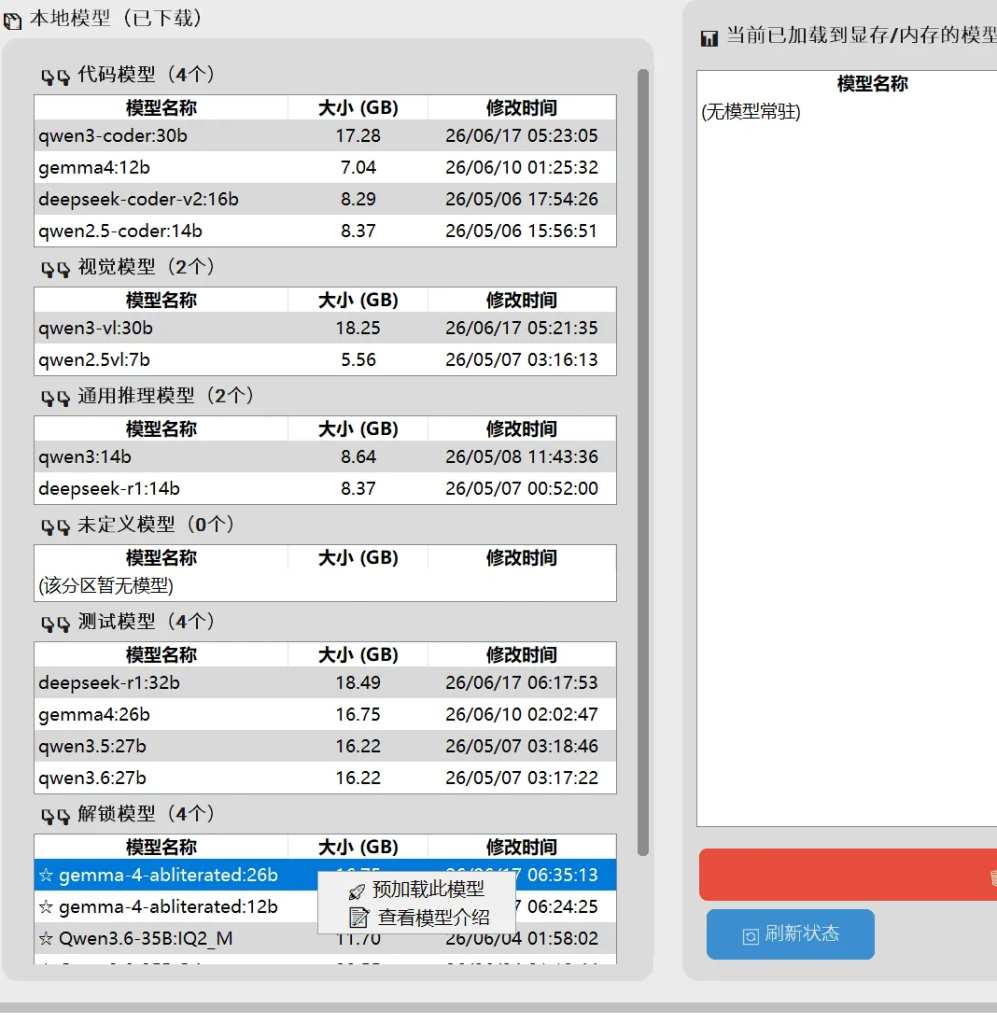997x1024 pixels.
Task: Select the deepseek-coder-v2:16b row
Action: click(x=325, y=199)
